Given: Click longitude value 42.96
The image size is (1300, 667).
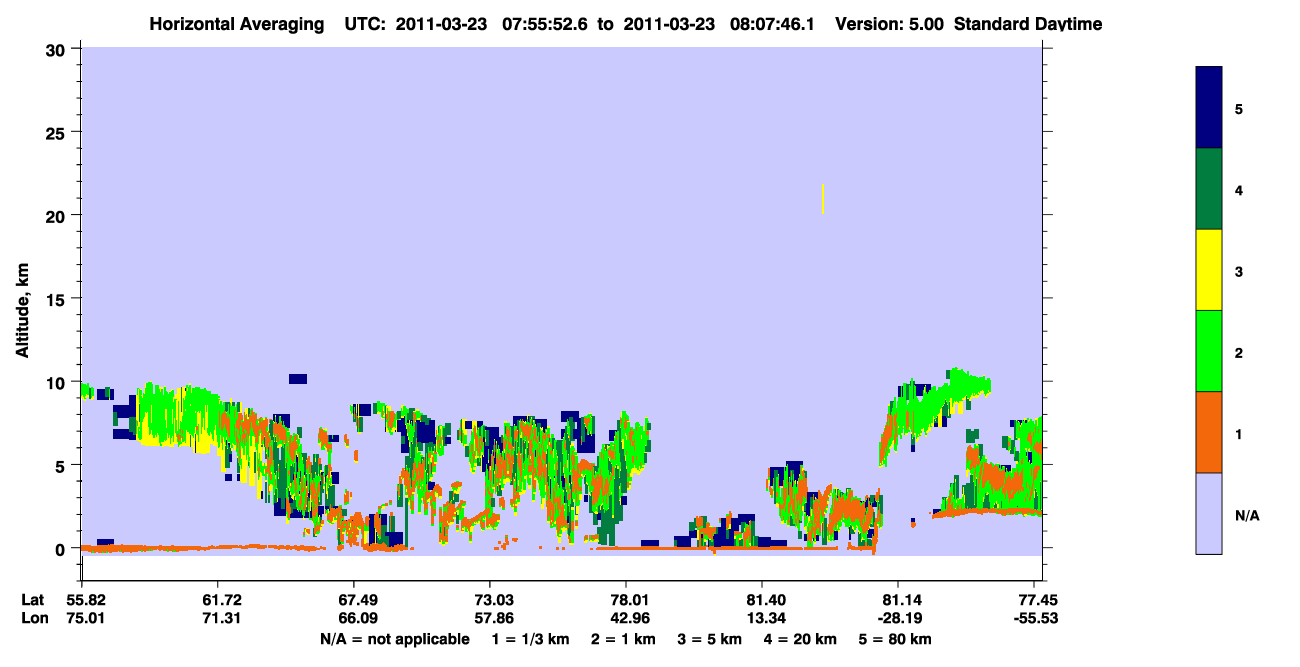Looking at the screenshot, I should (626, 618).
